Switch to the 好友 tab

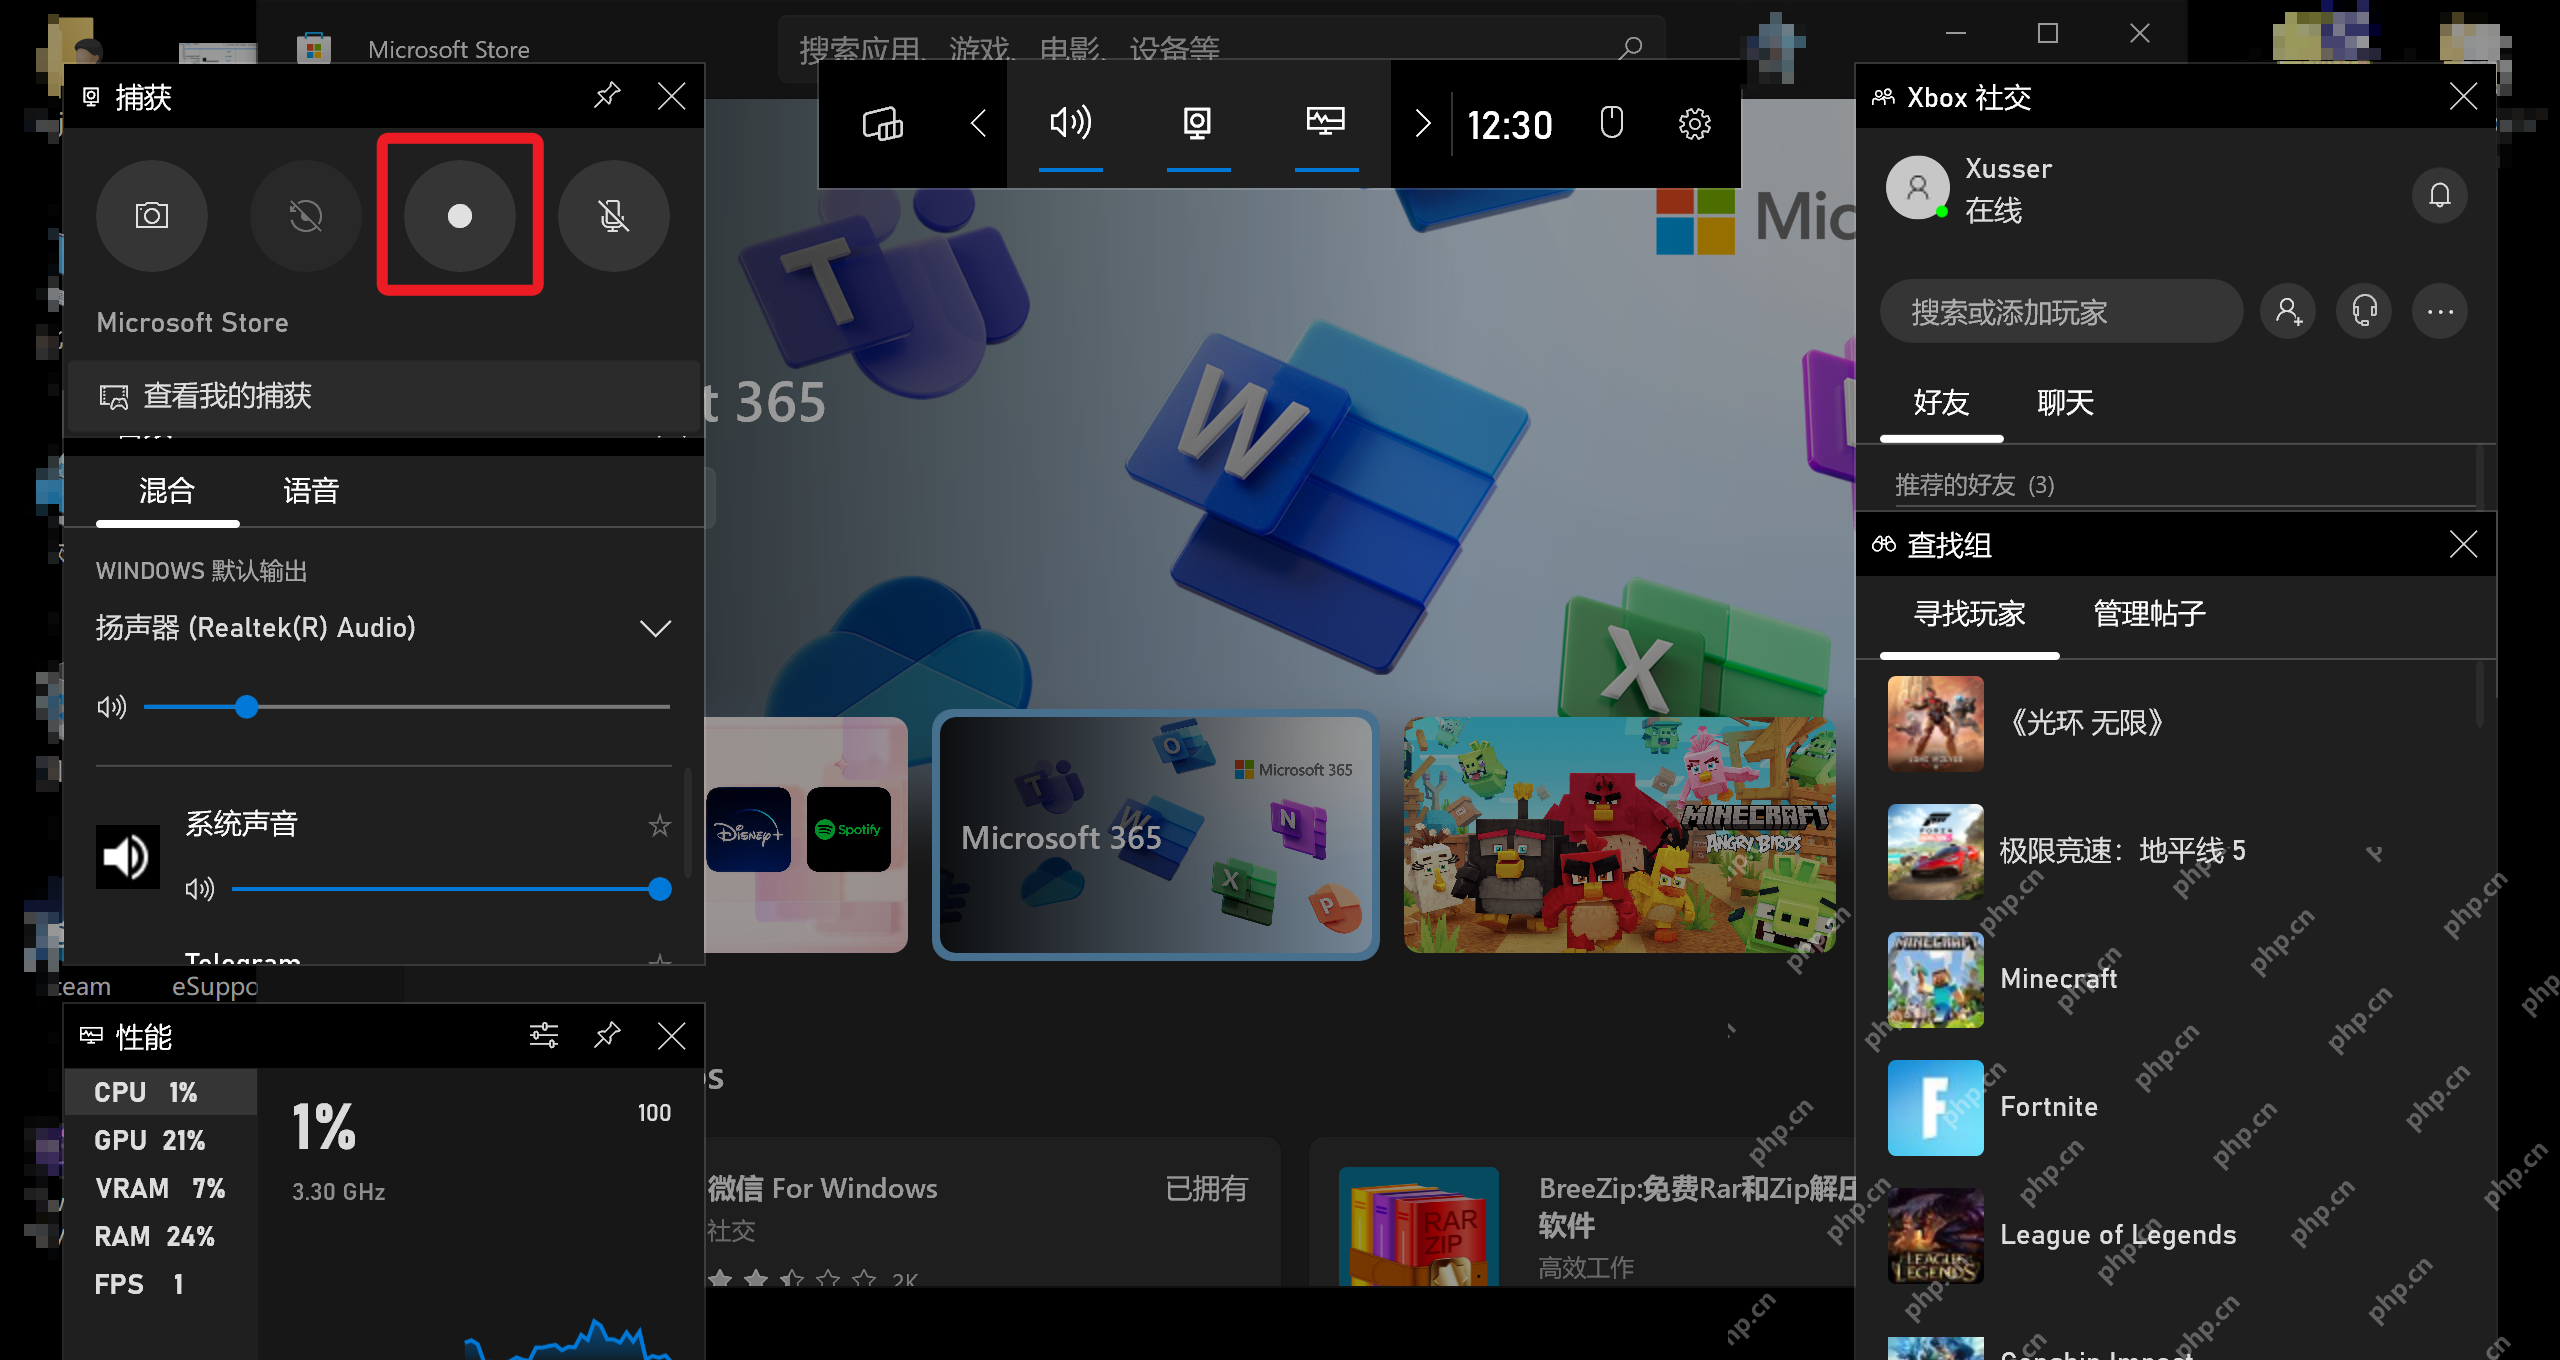pos(1941,403)
